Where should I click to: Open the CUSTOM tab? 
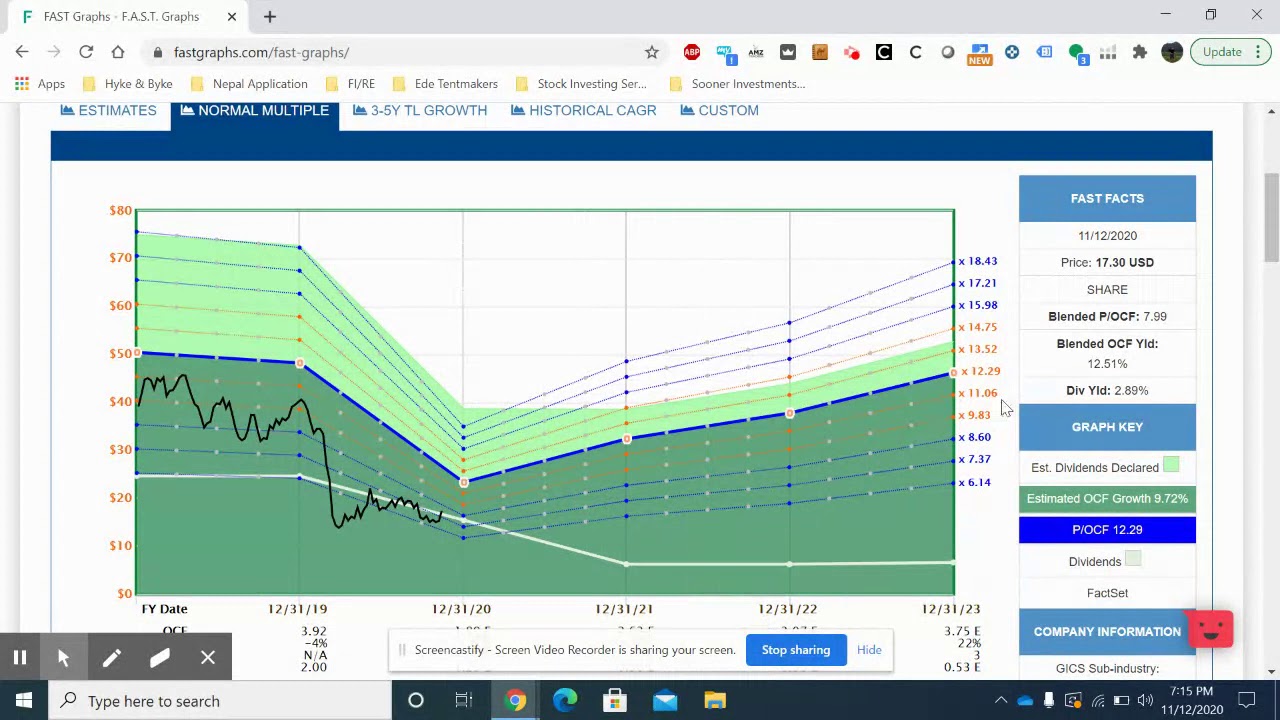point(719,110)
